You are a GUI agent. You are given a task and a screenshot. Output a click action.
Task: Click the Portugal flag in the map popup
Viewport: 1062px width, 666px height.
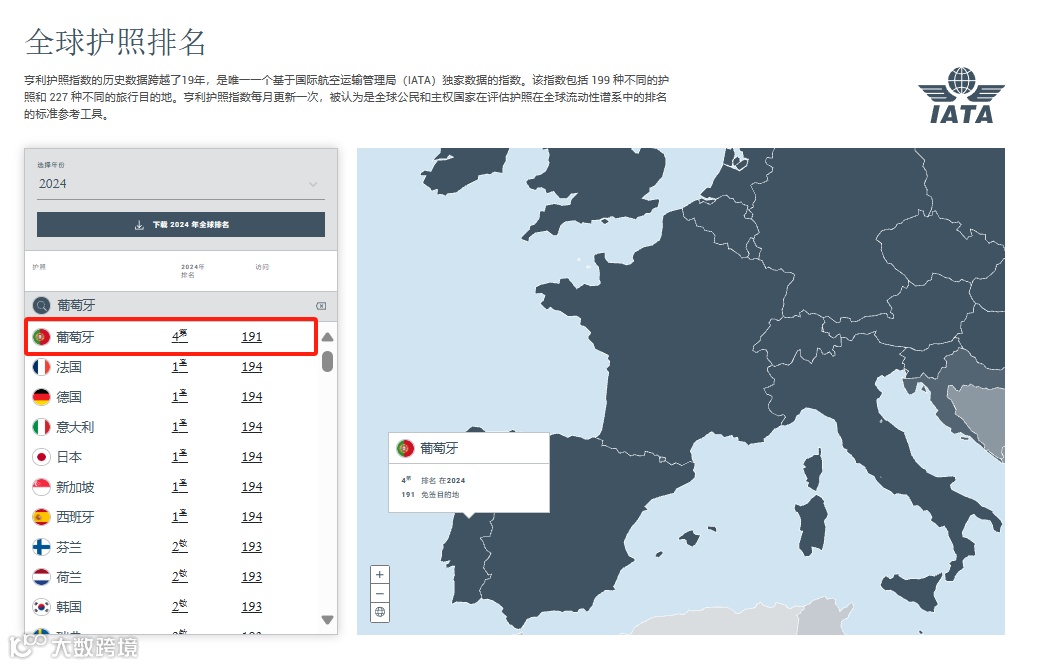pyautogui.click(x=405, y=448)
